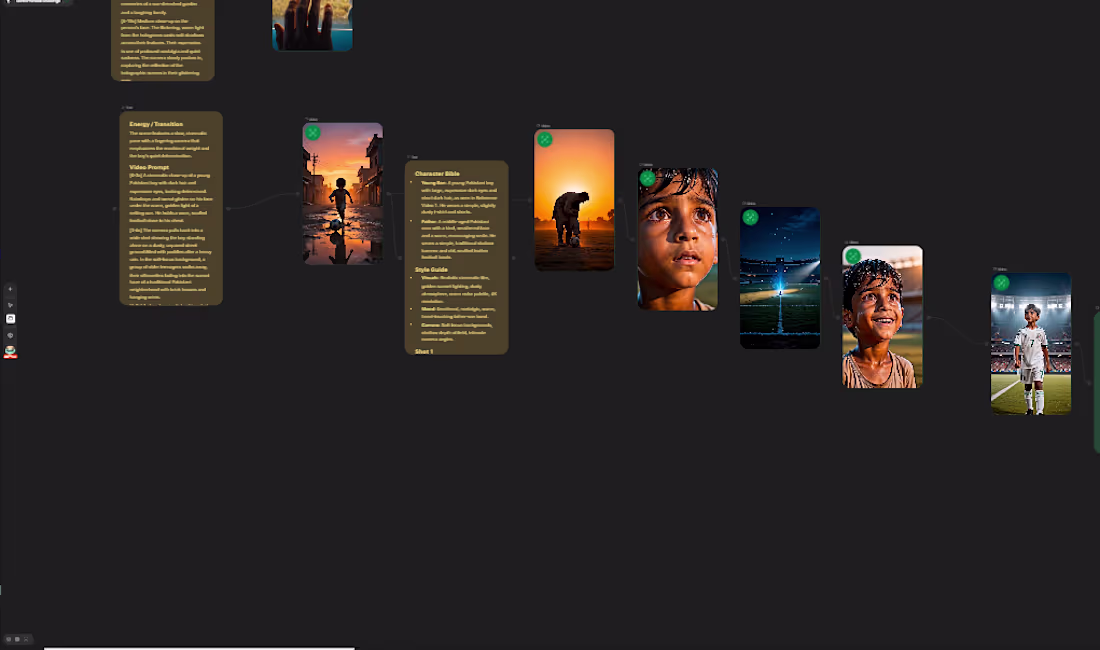Click the 'Character Bible' heading

click(437, 173)
